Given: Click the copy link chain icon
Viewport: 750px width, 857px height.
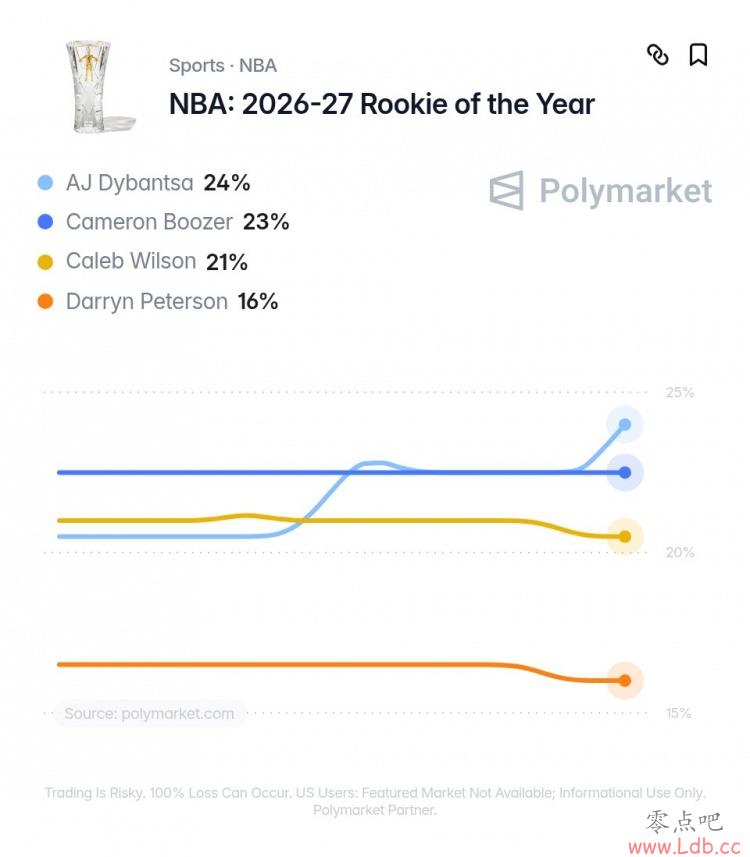Looking at the screenshot, I should point(658,55).
